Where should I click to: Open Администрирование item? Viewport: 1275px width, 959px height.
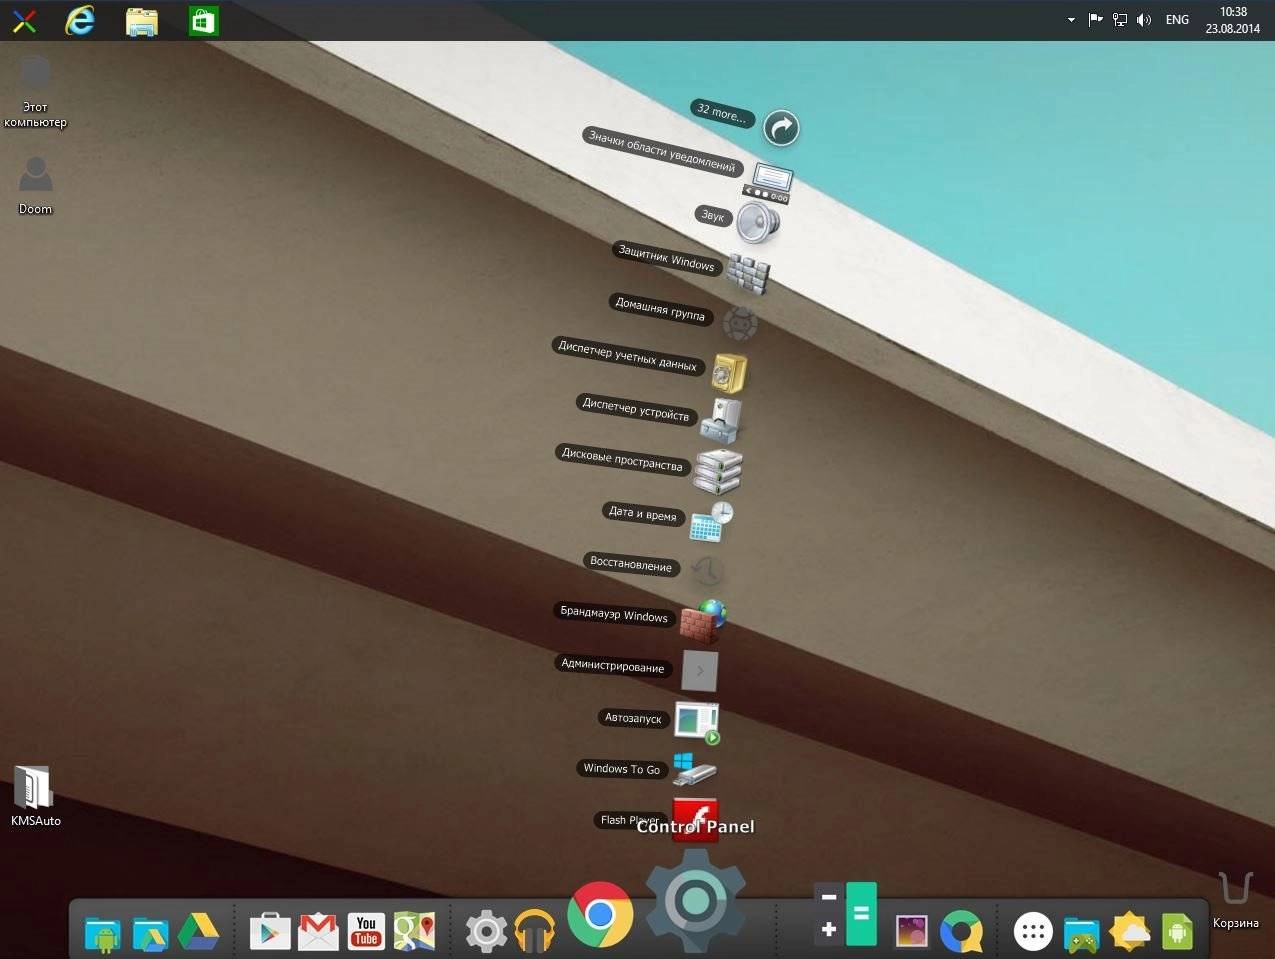(699, 670)
